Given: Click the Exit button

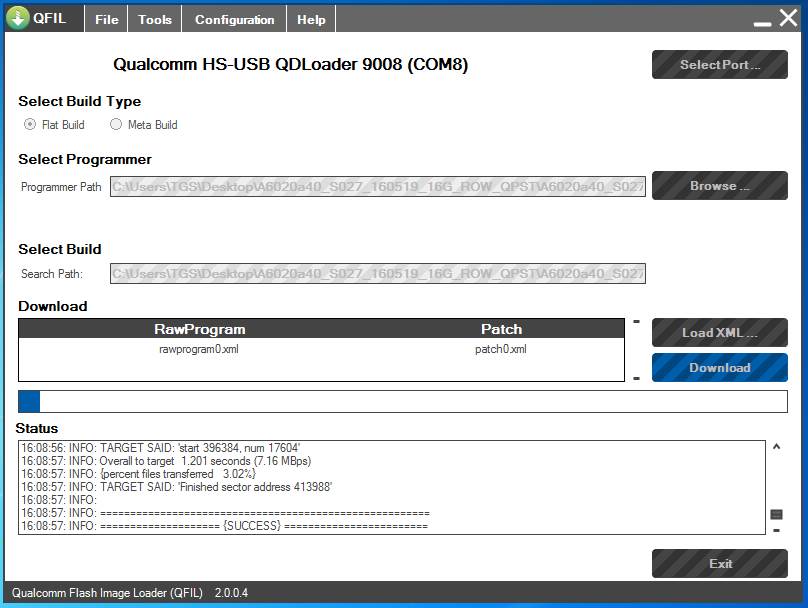Looking at the screenshot, I should click(x=719, y=564).
